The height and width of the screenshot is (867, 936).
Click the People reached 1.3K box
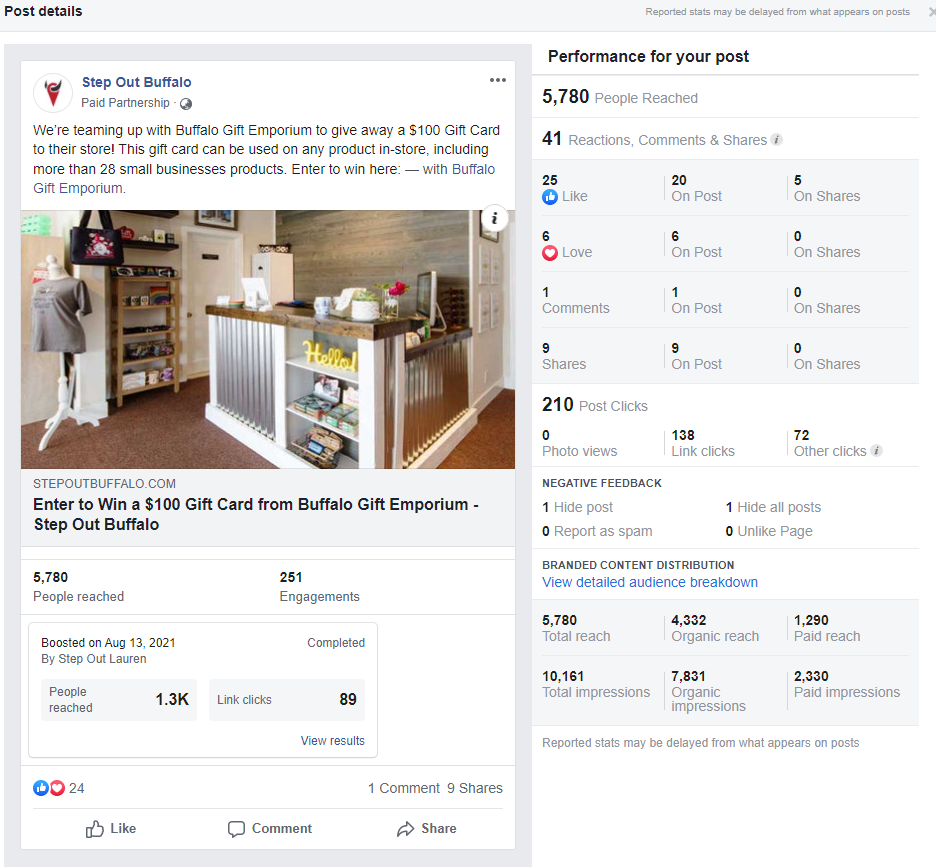tap(119, 700)
